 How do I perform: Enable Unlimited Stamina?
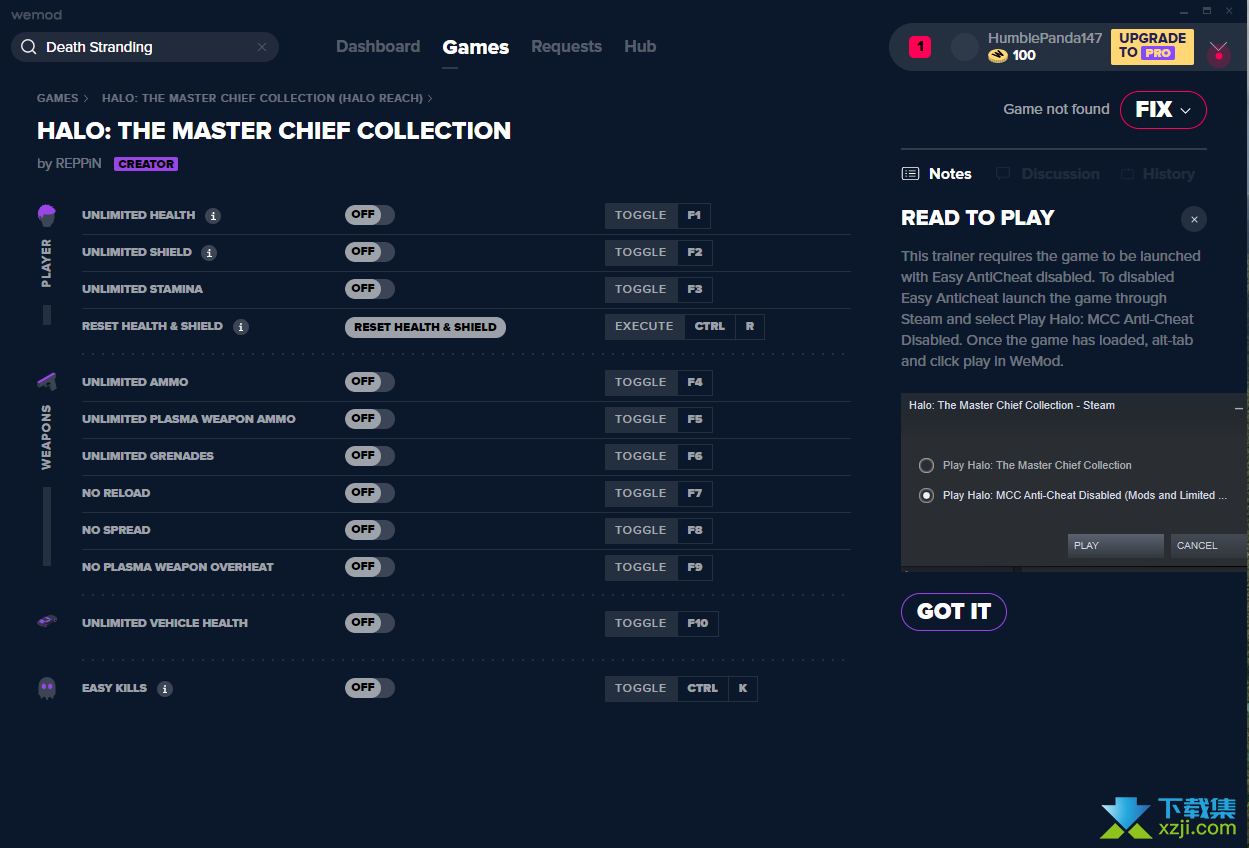coord(370,289)
